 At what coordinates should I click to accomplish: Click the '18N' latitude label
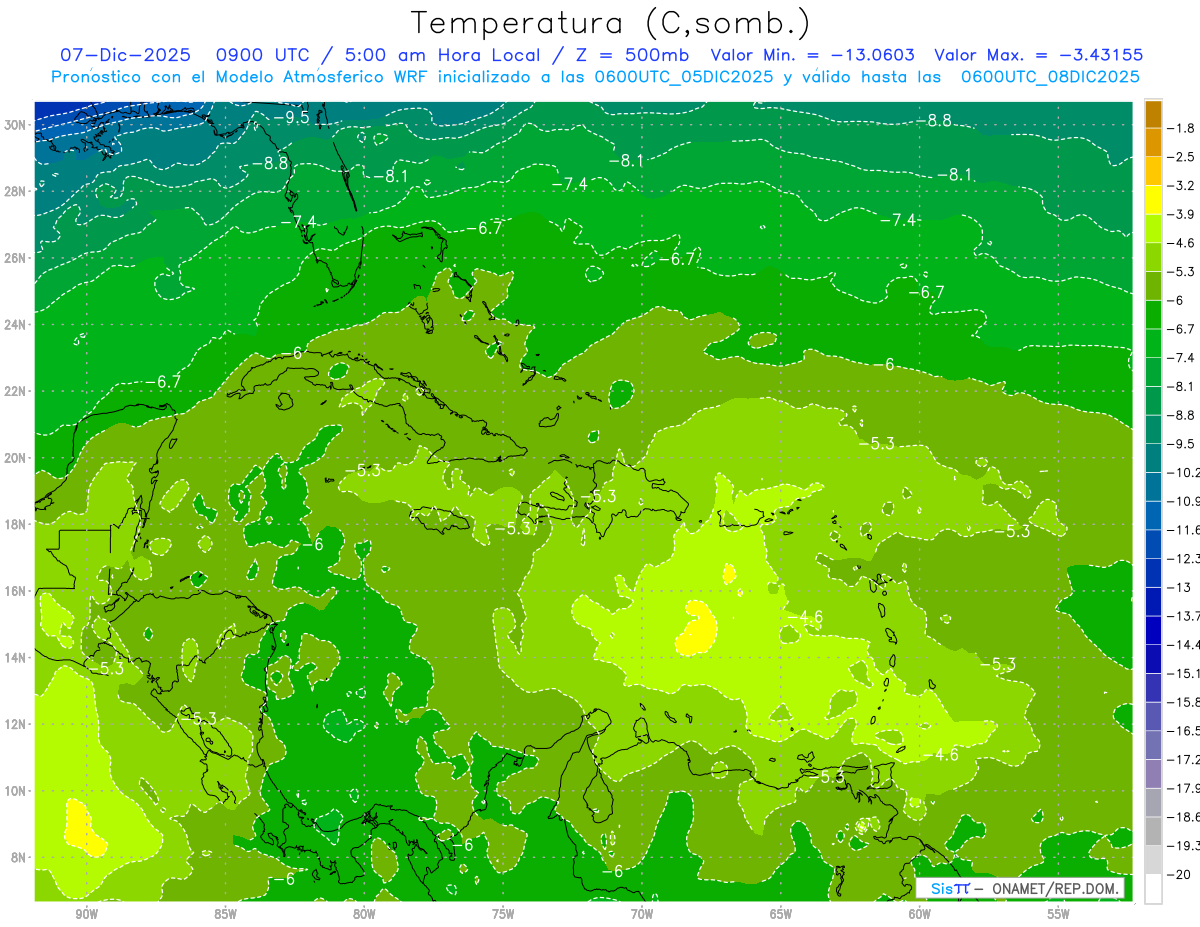tap(15, 524)
